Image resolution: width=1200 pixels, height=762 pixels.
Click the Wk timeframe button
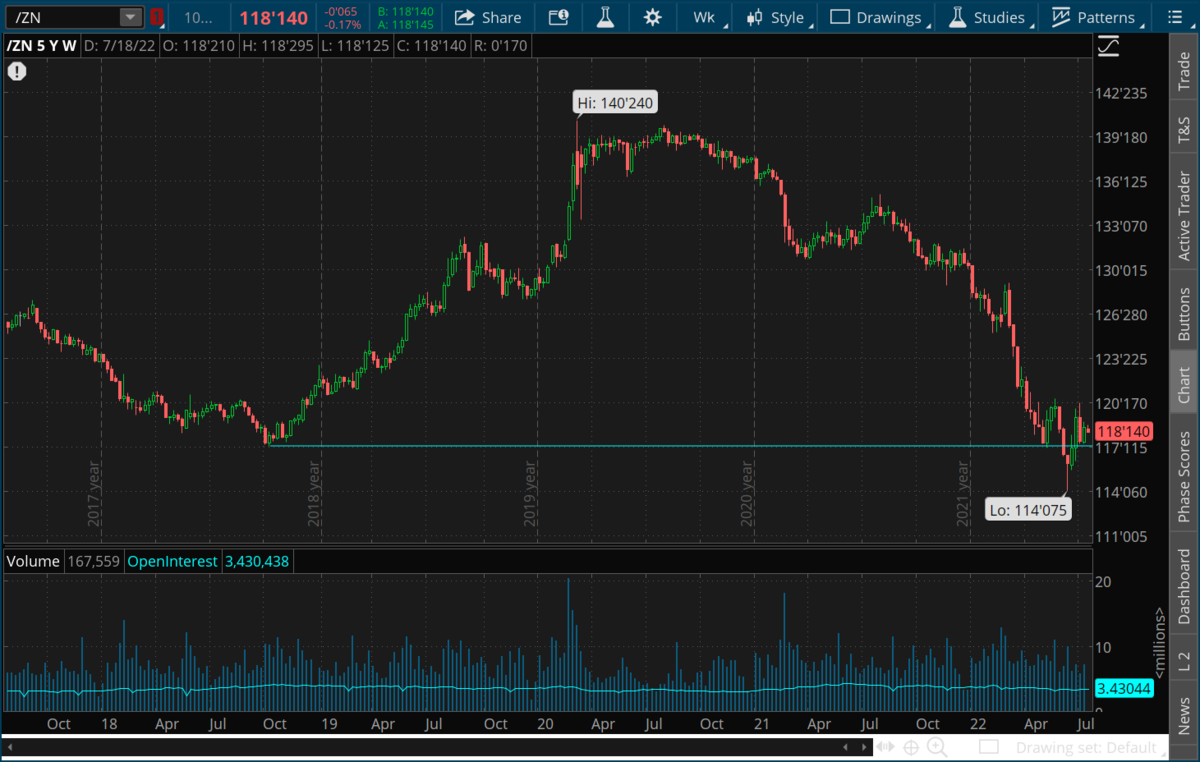(x=704, y=17)
